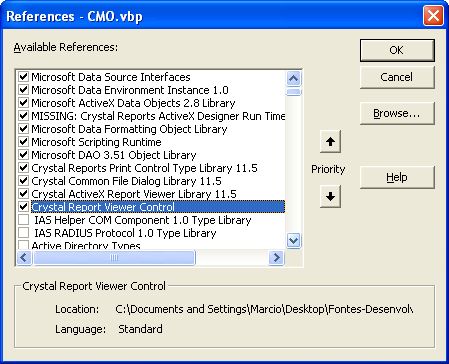Uncheck Microsoft Data Source Interfaces
The image size is (449, 364).
(23, 77)
